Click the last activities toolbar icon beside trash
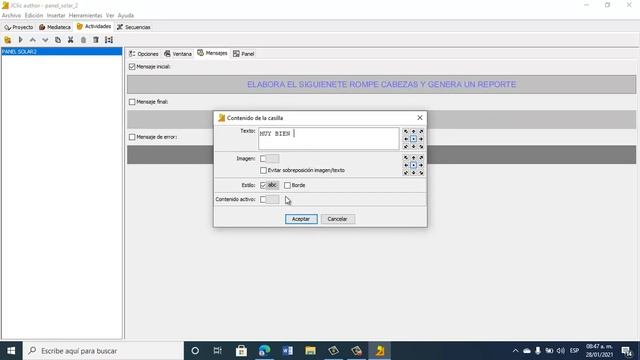Screen dimensions: 640x360 [109, 40]
